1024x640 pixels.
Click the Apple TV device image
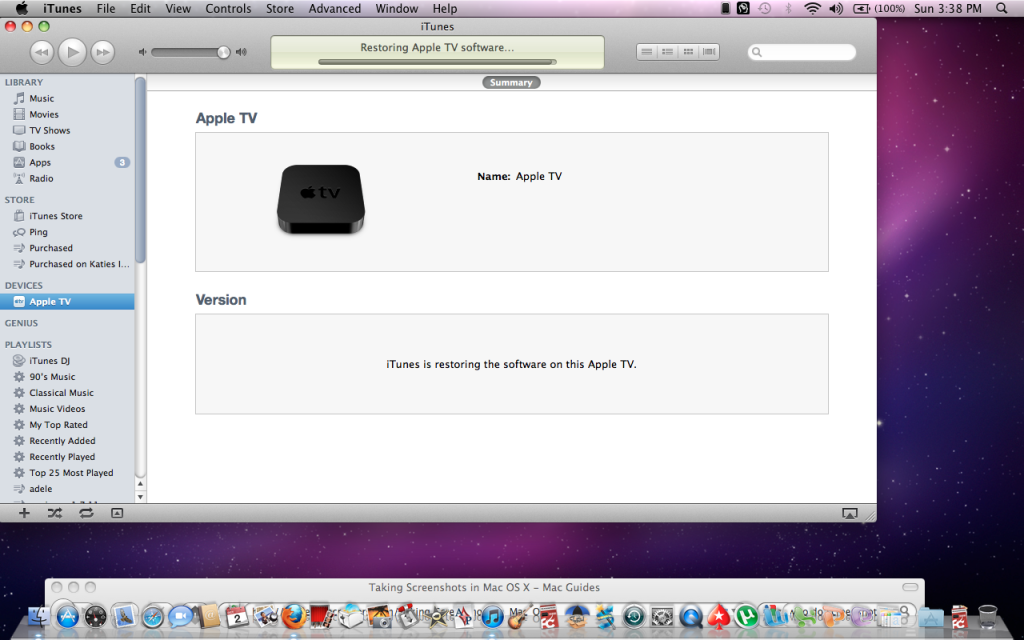click(x=321, y=199)
